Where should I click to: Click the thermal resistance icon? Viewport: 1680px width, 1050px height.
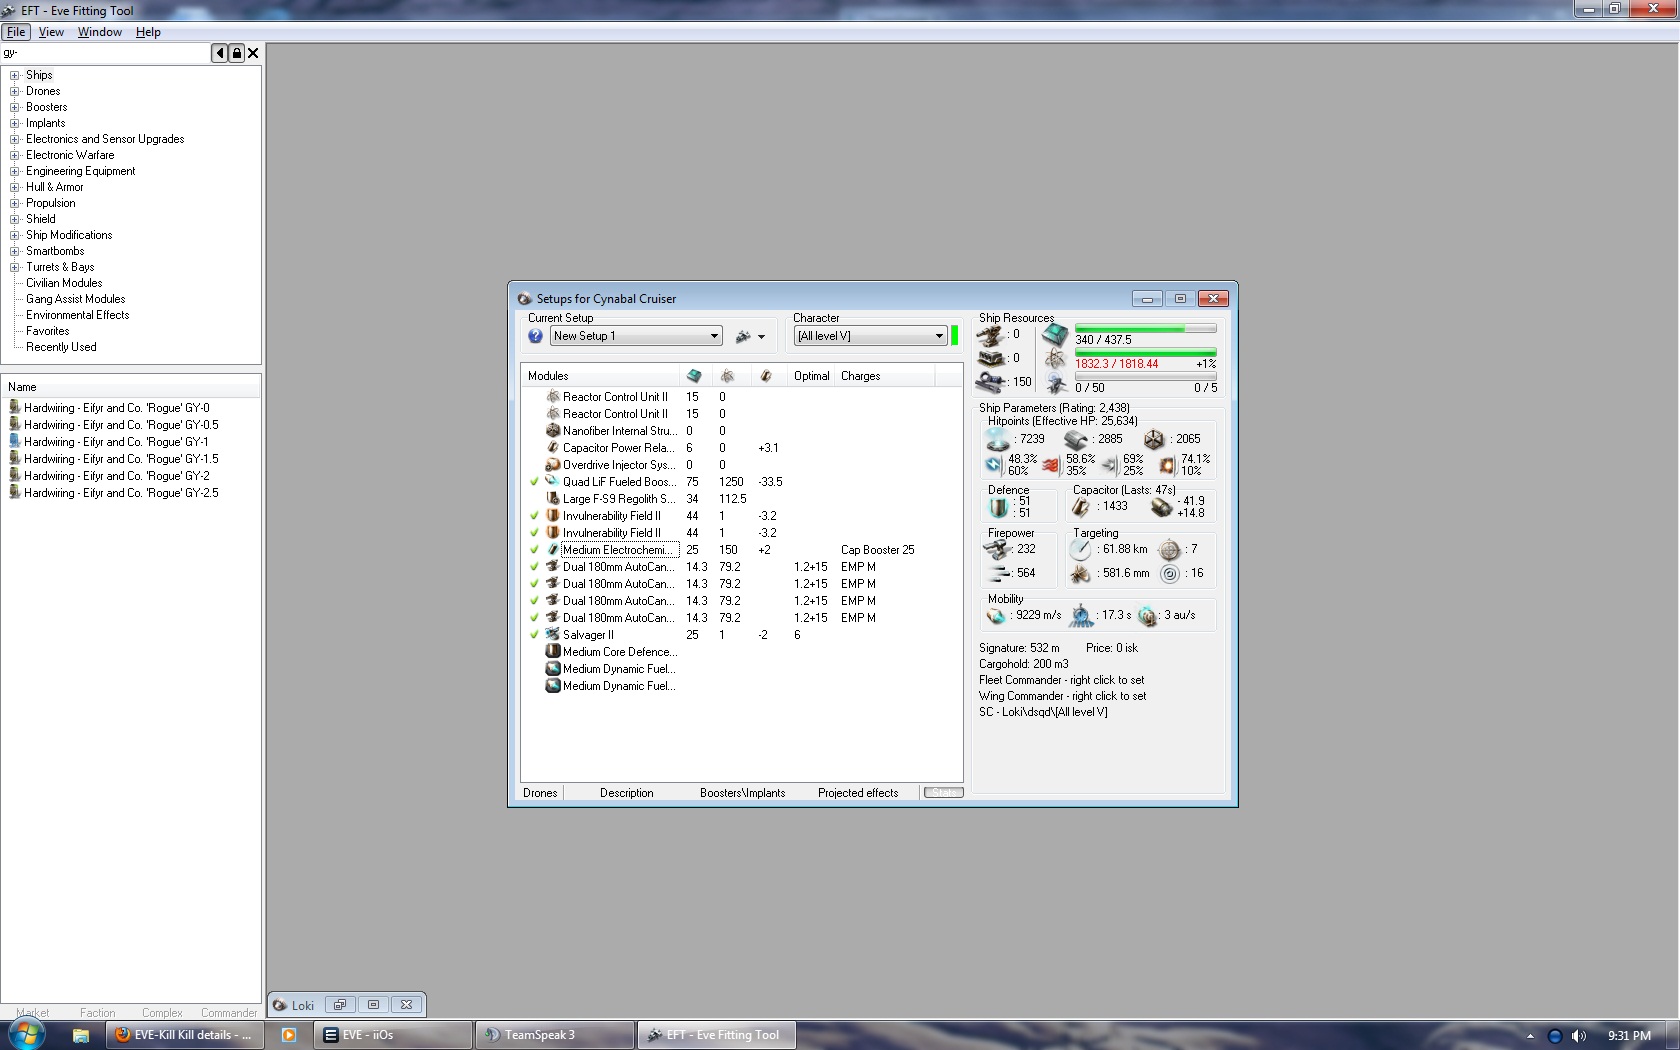tap(1051, 465)
